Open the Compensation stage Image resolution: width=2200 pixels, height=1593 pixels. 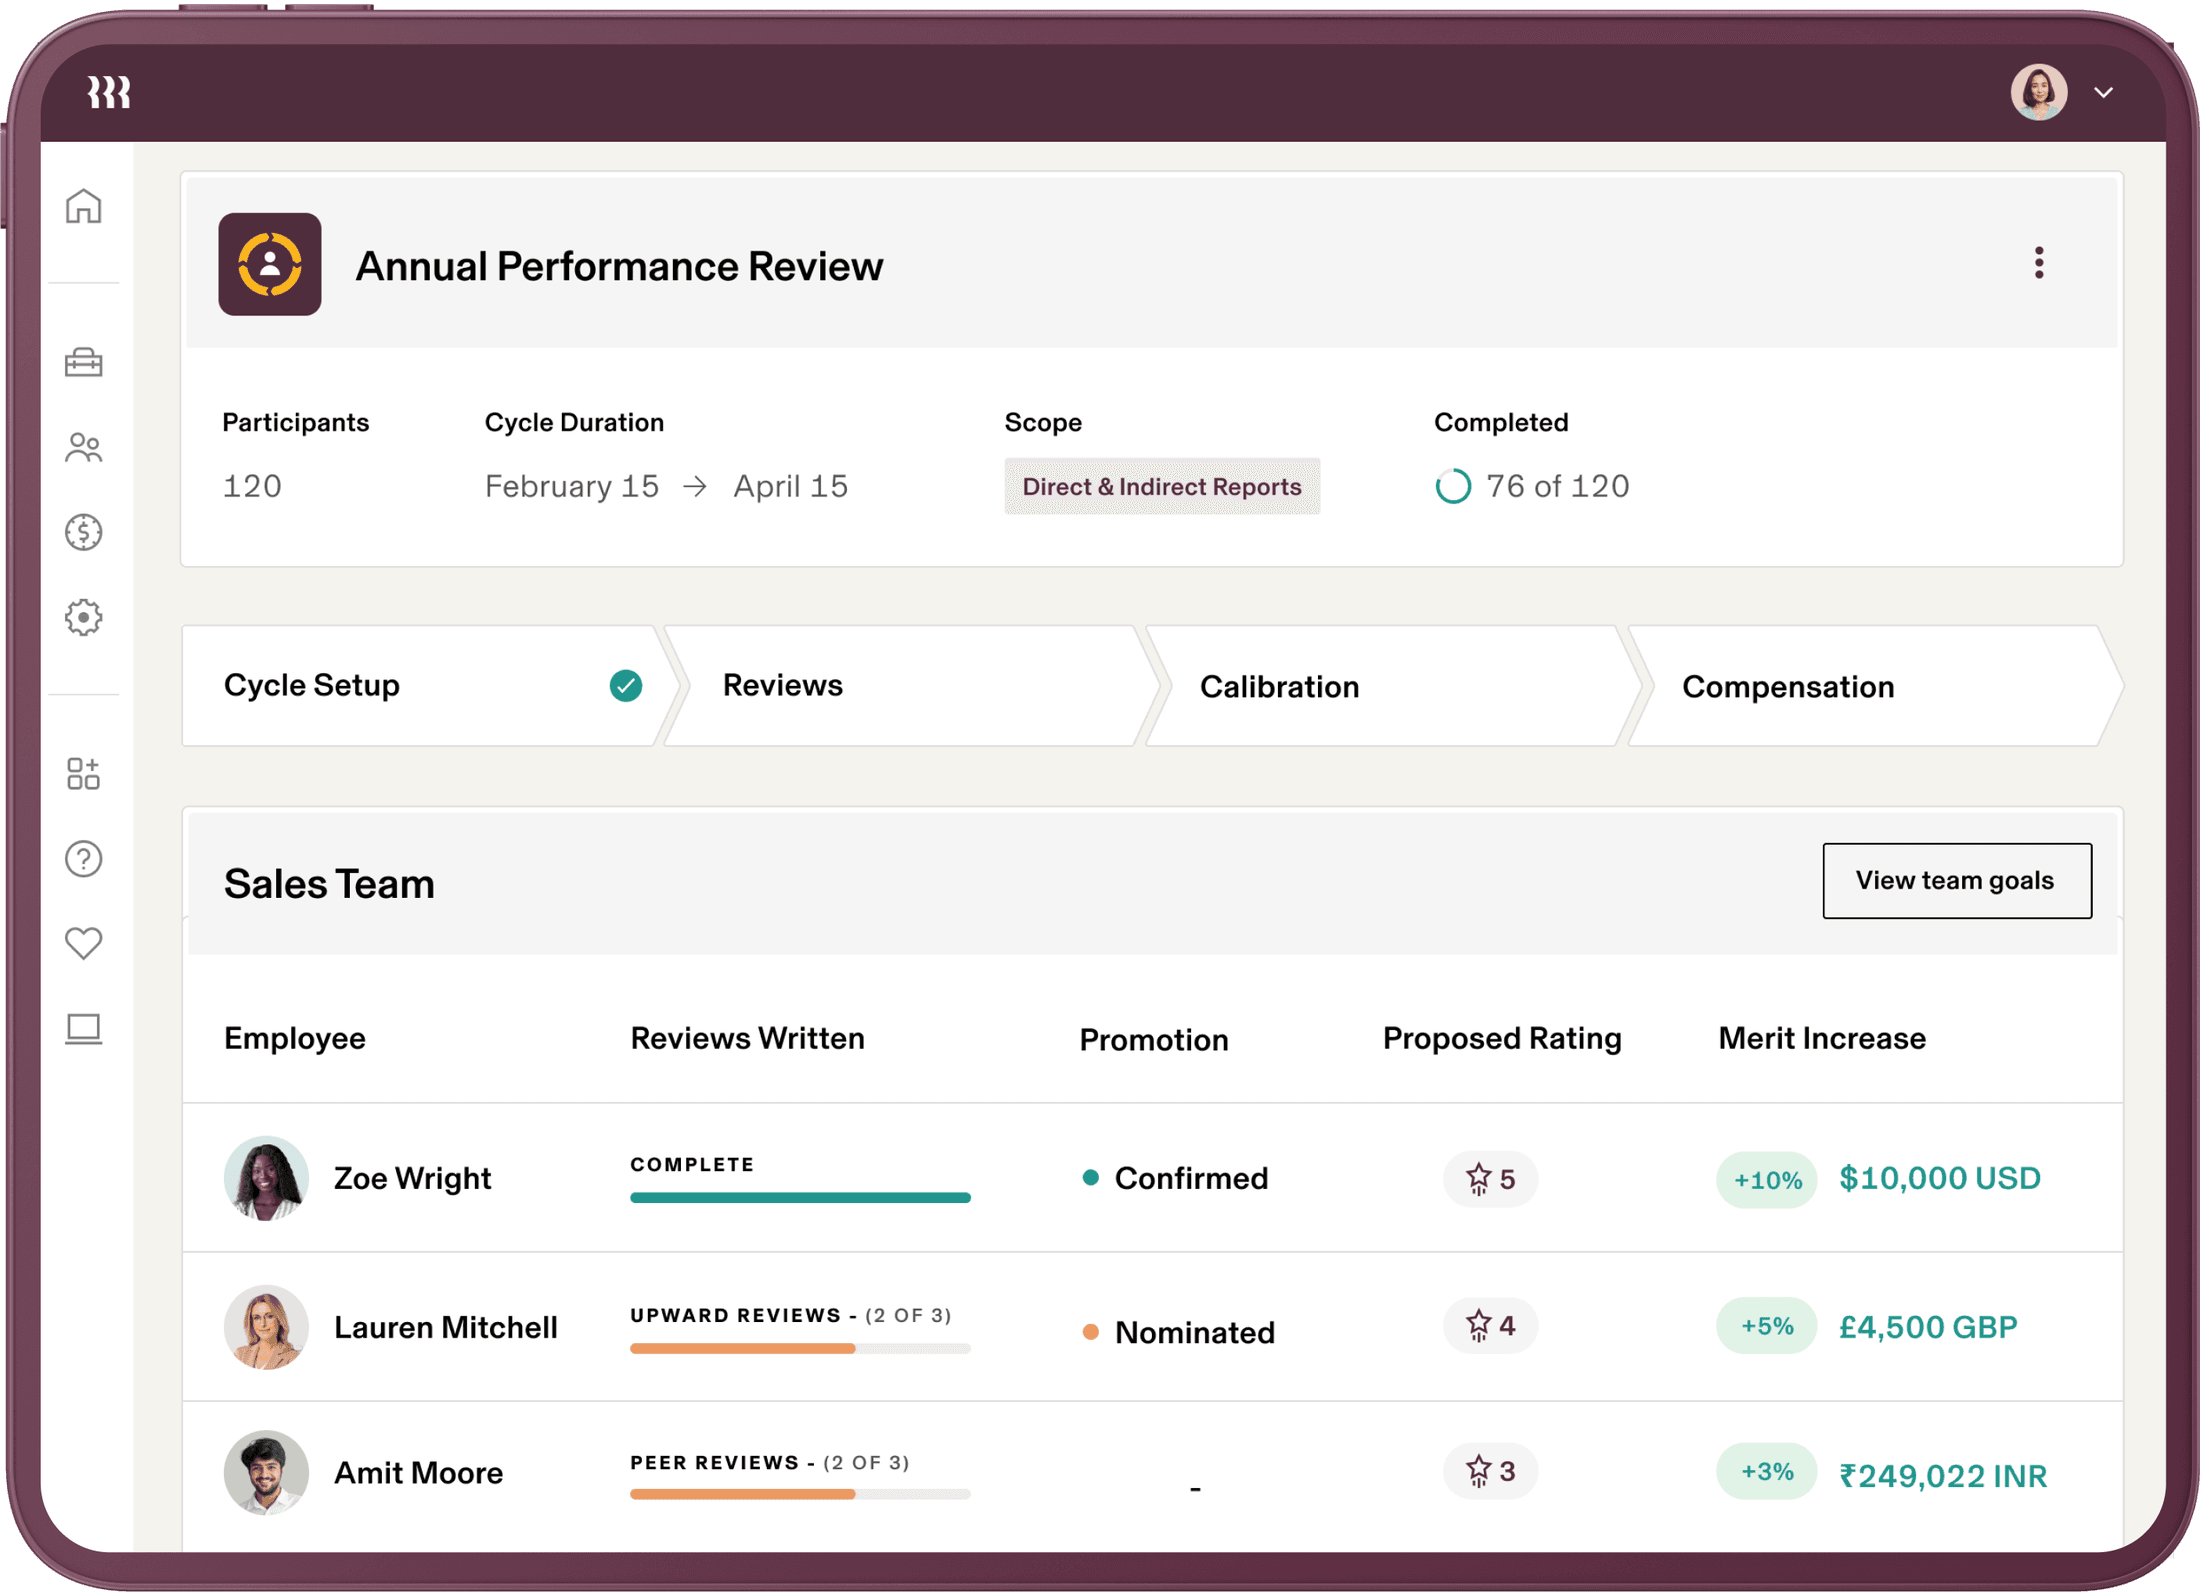(x=1788, y=686)
